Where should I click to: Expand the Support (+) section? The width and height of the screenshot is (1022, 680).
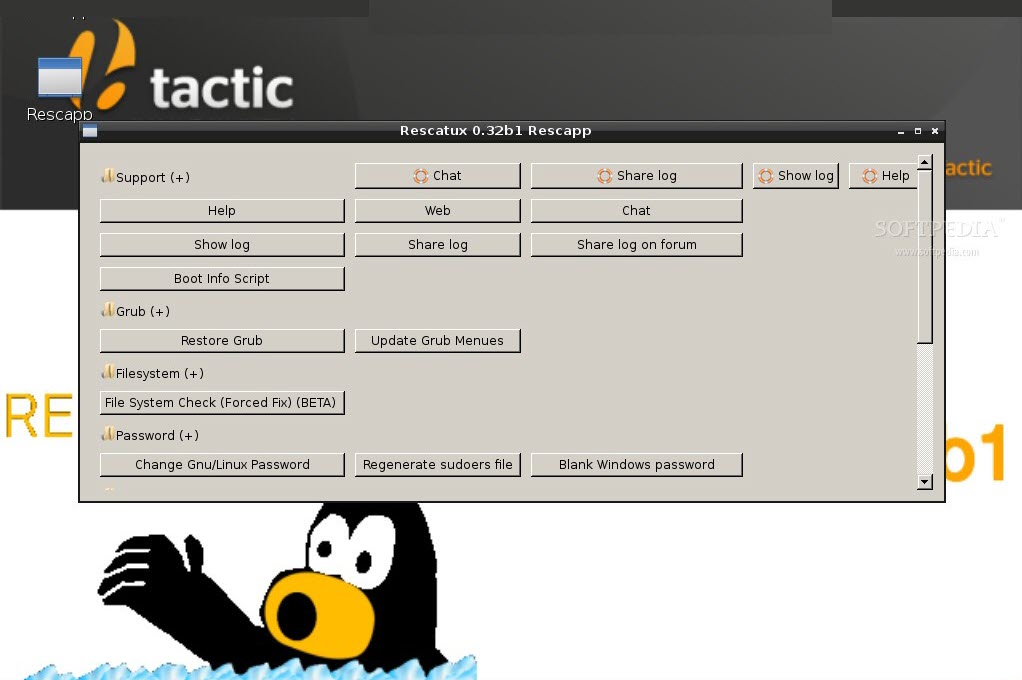click(146, 177)
